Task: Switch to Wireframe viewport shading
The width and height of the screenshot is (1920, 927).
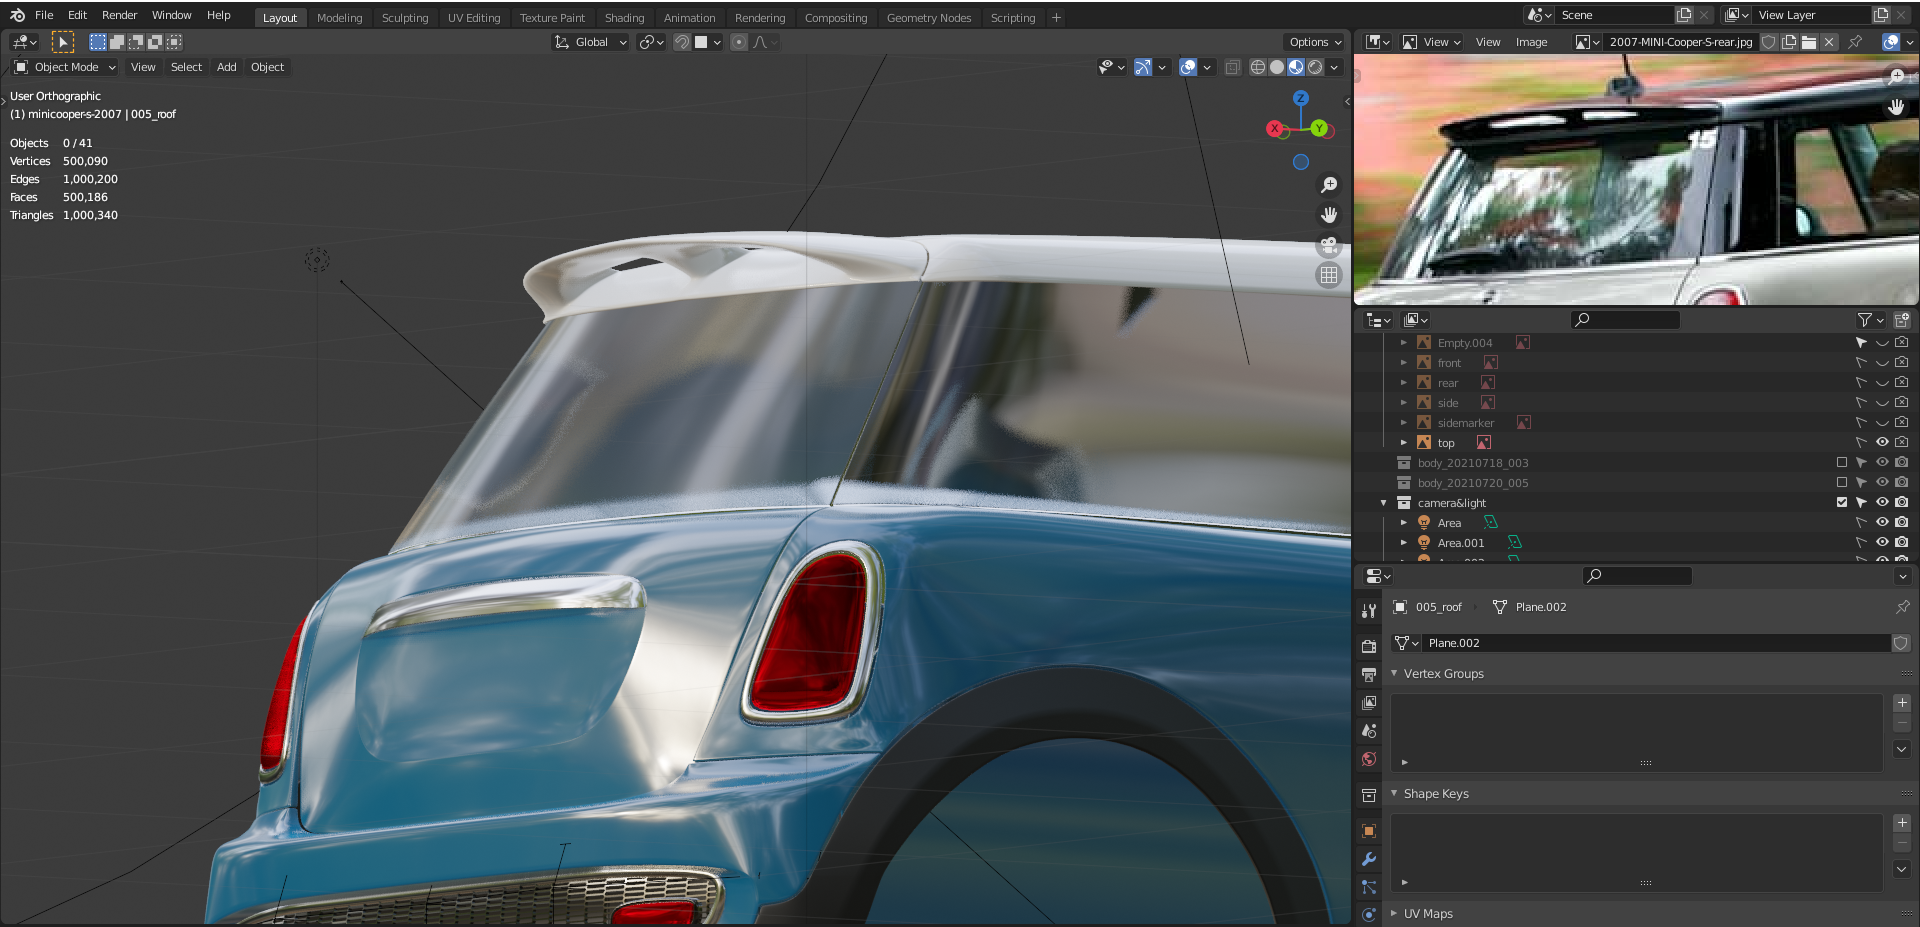Action: tap(1257, 67)
